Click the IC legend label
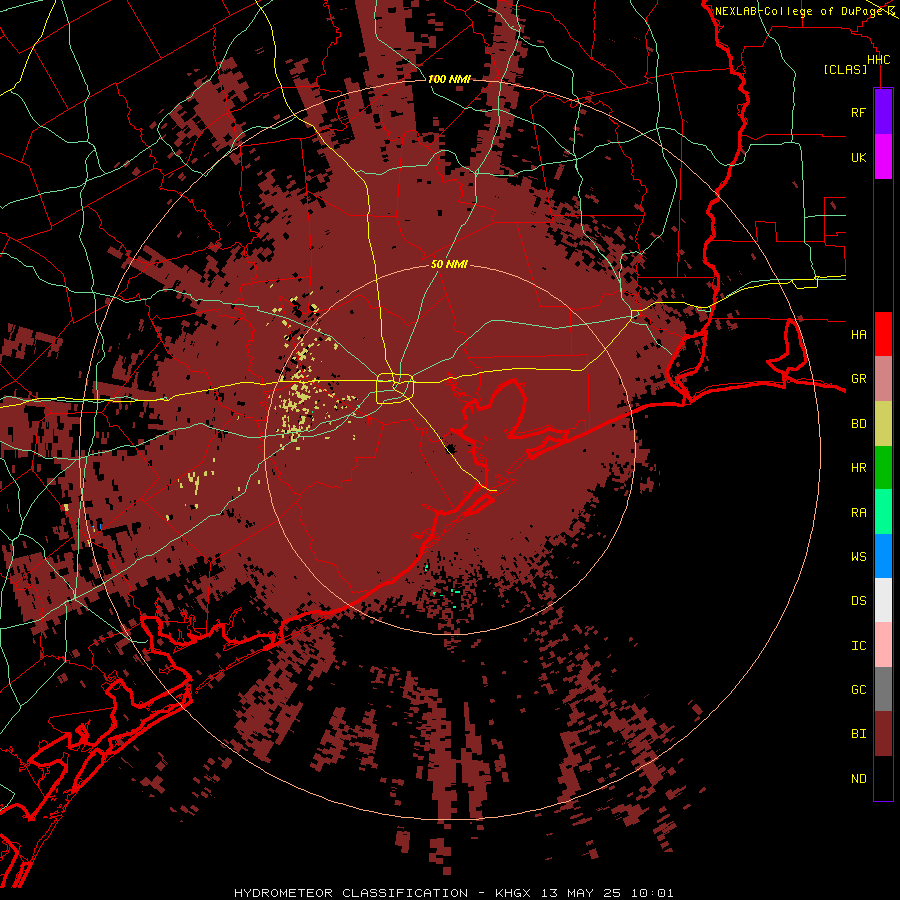Image resolution: width=900 pixels, height=900 pixels. click(858, 645)
